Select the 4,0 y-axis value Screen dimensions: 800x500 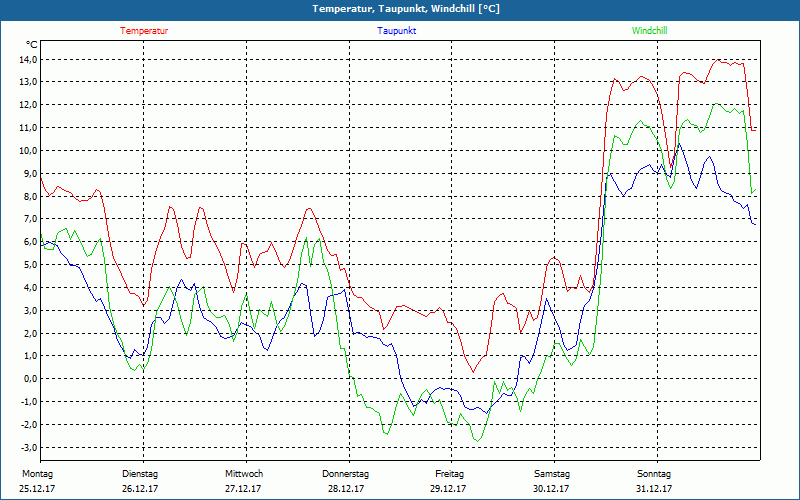(30, 288)
